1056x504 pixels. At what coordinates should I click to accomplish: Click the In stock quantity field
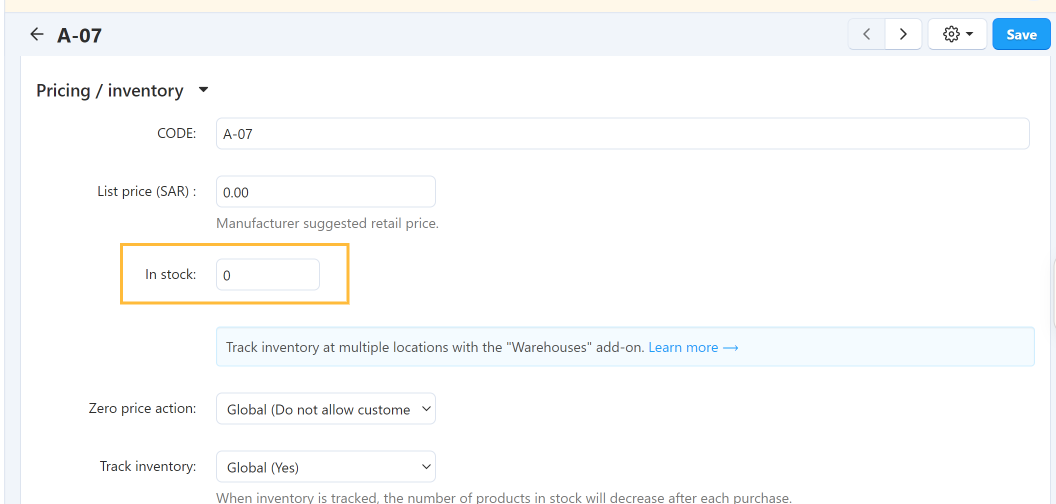point(268,275)
